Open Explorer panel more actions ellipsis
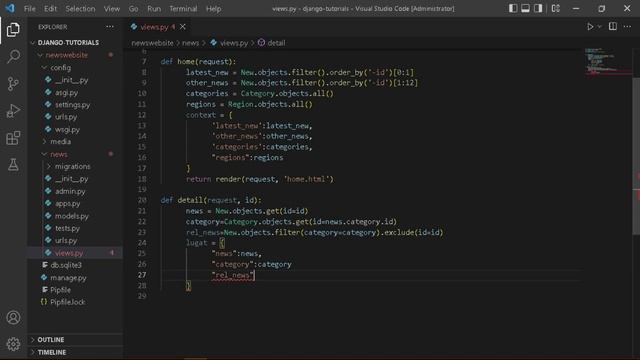Viewport: 640px width, 360px height. click(110, 27)
